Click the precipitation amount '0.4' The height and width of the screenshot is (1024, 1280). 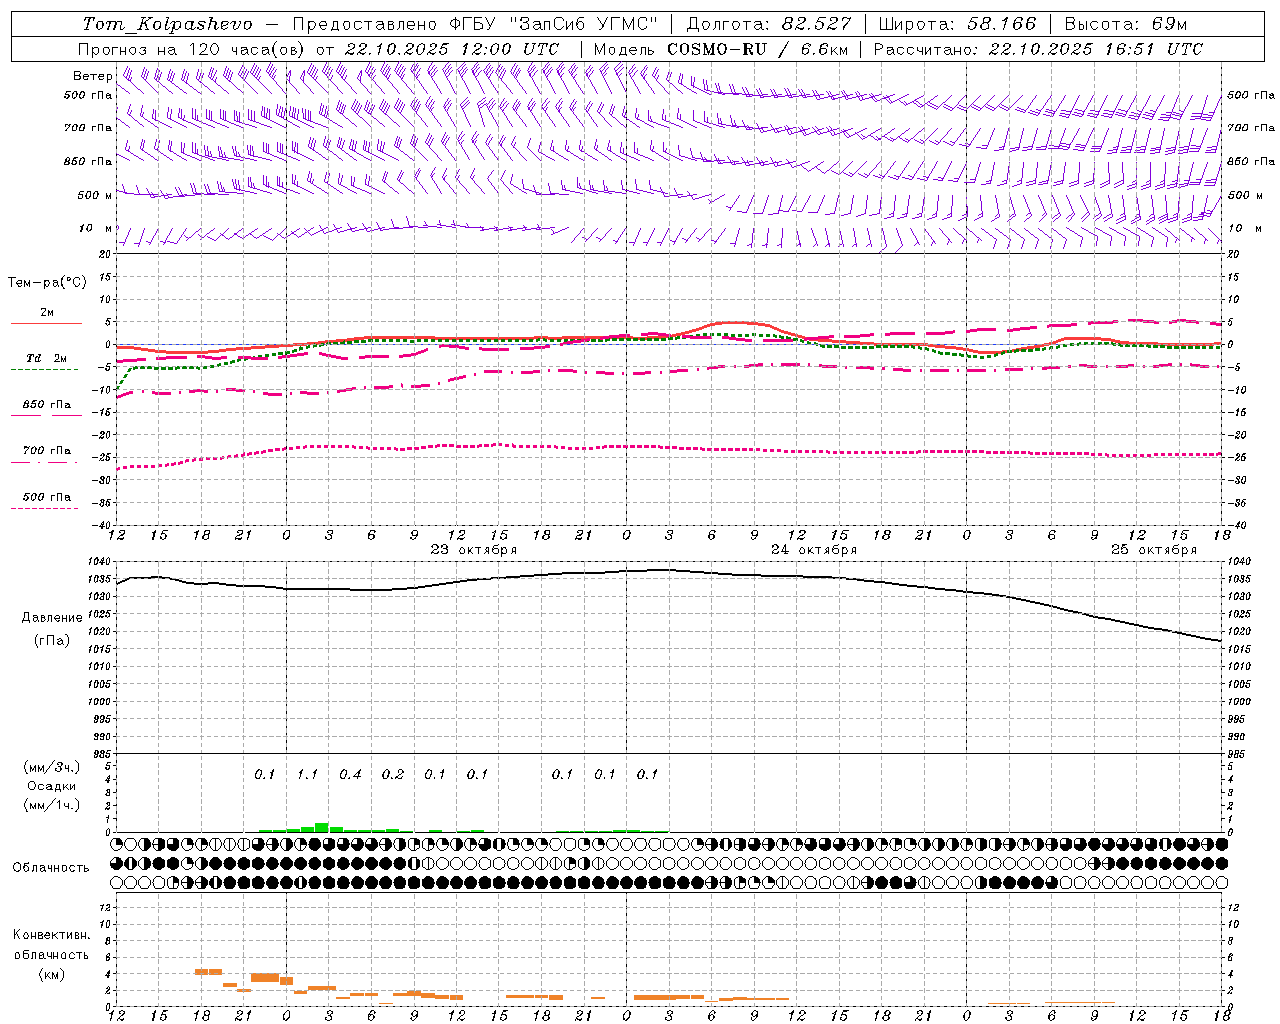tap(350, 775)
